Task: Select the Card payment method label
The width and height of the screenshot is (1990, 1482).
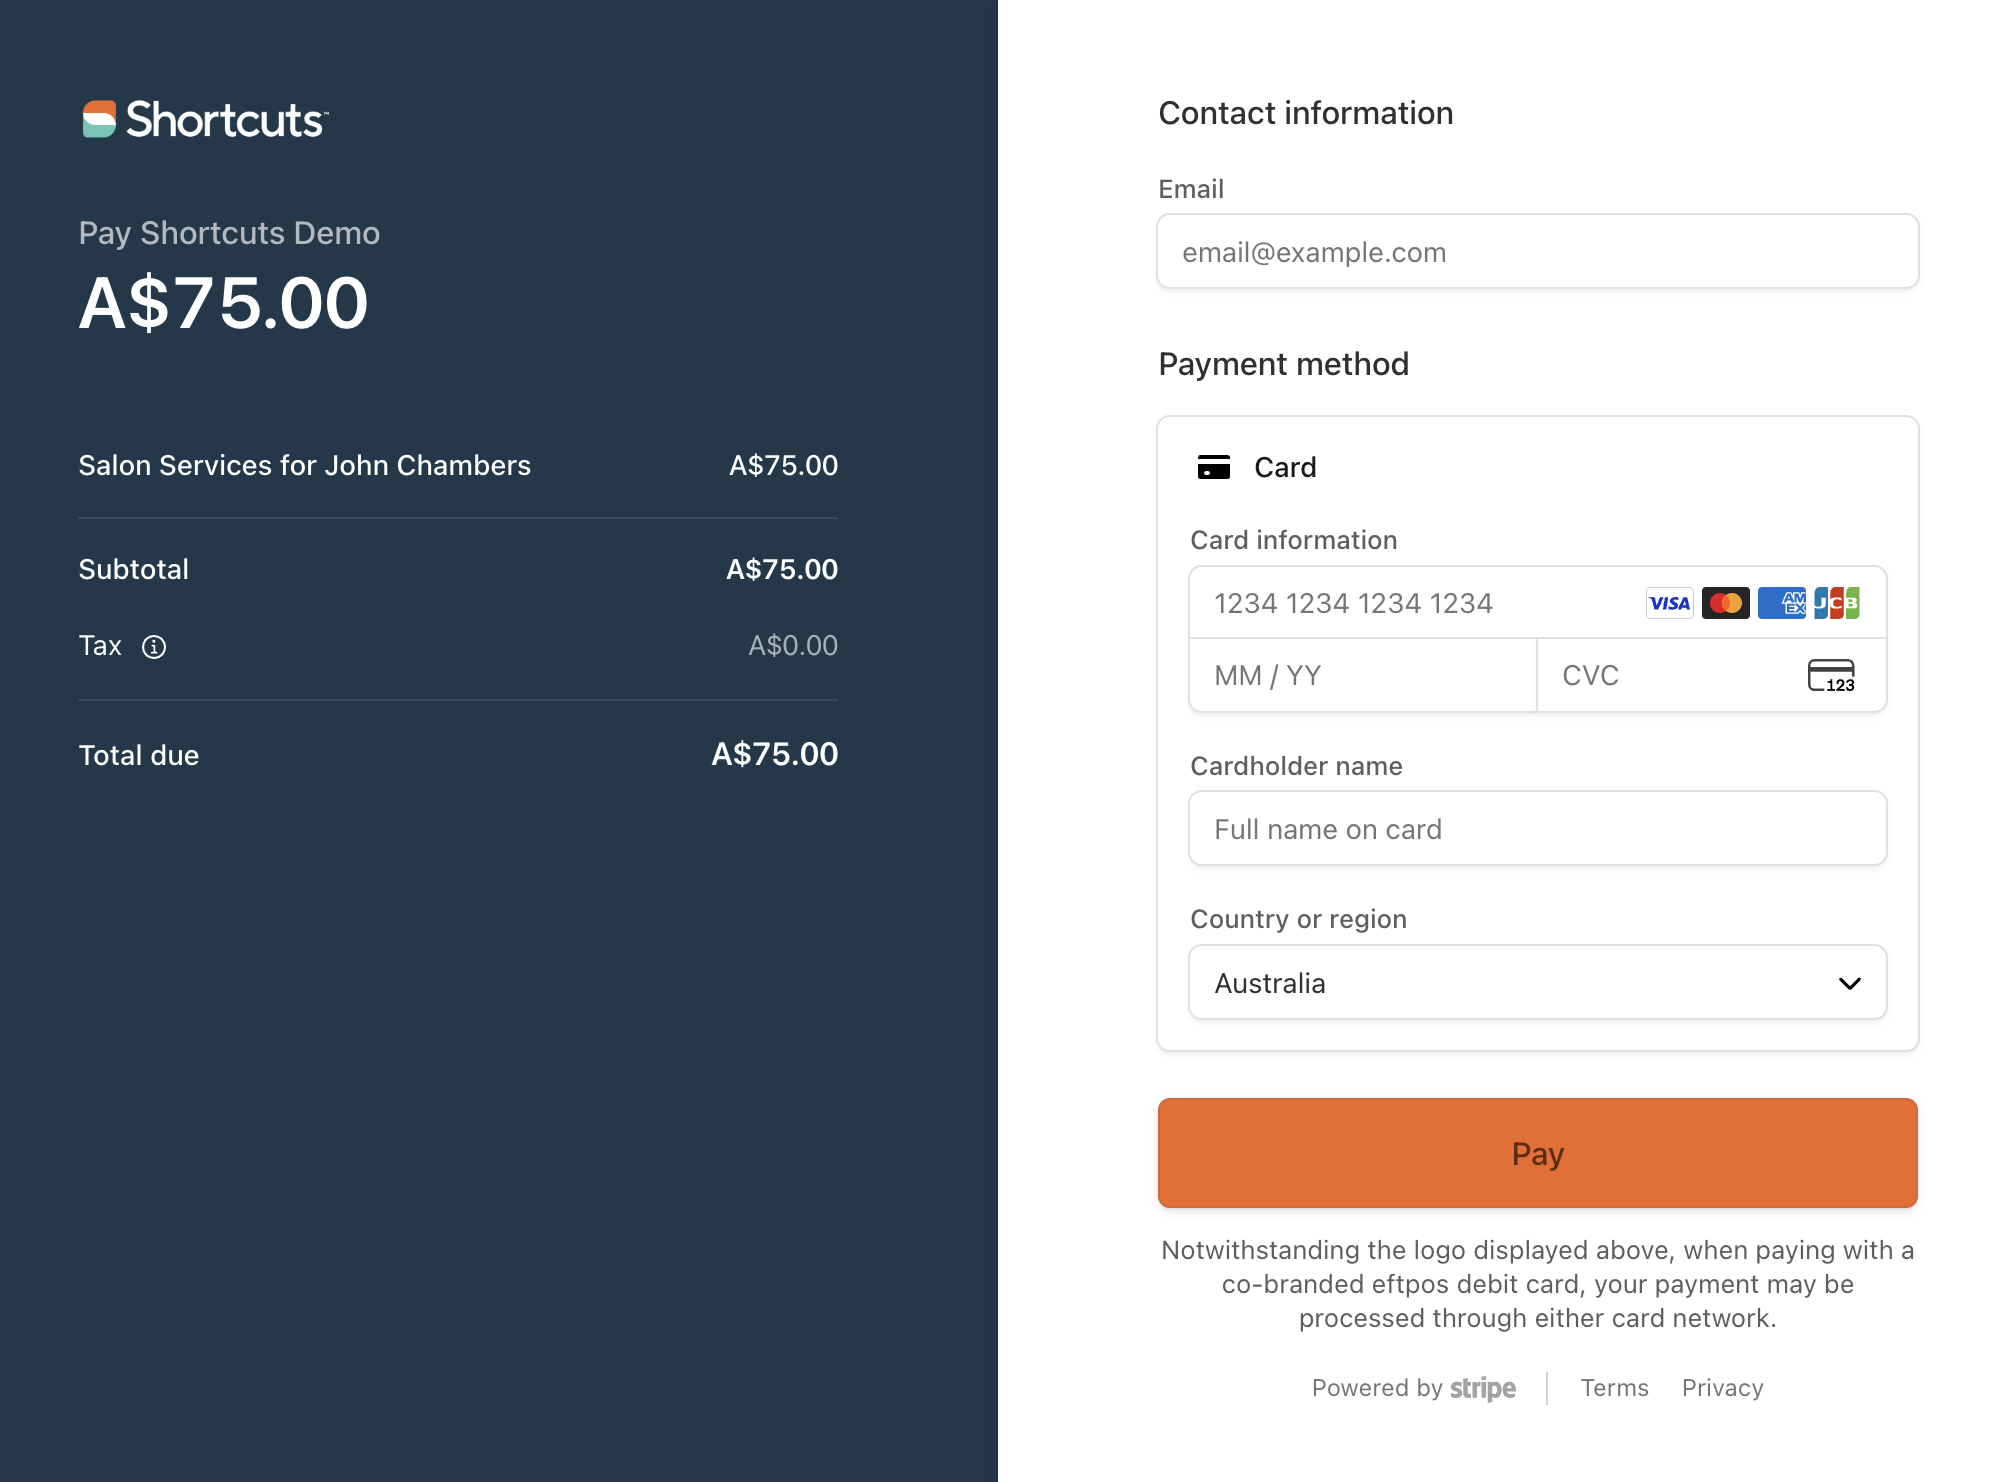Action: tap(1285, 467)
